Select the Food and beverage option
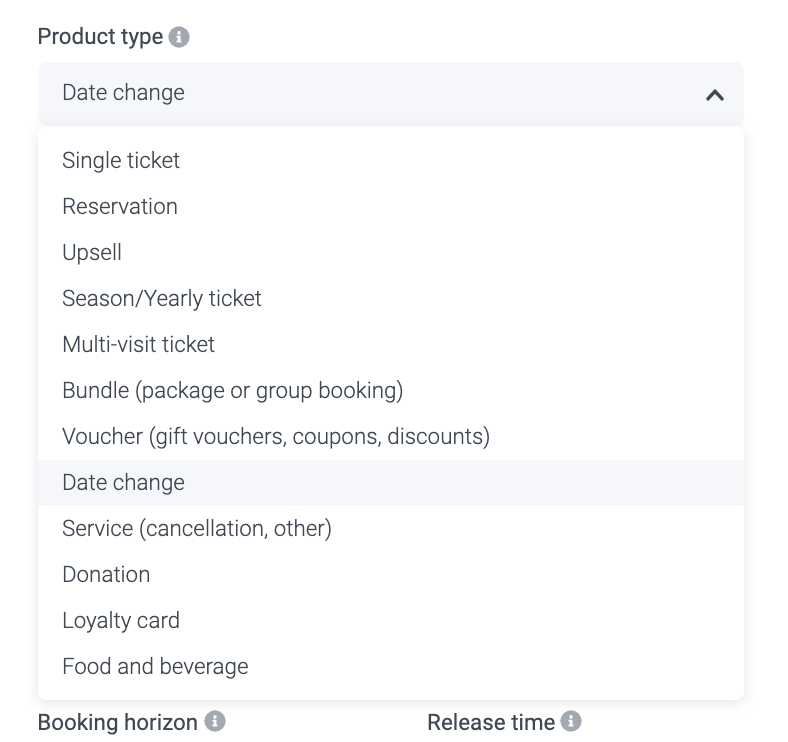Screen dimensions: 788x742 tap(155, 666)
